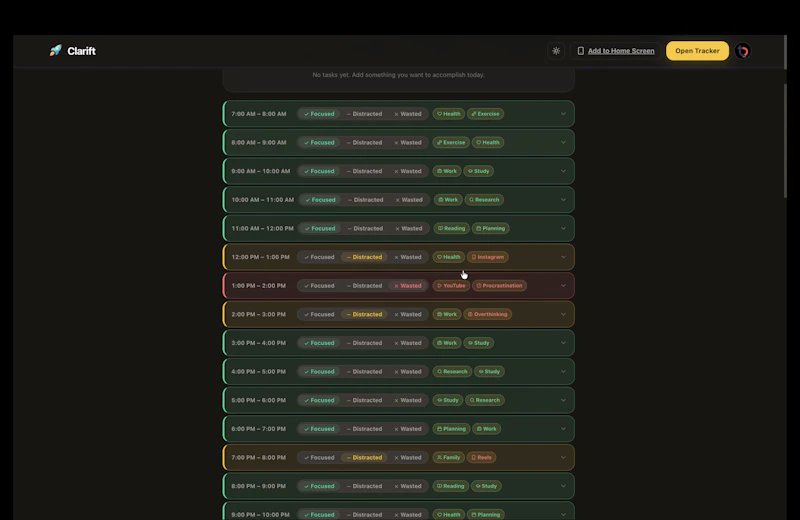
Task: Click Reels tag in 7:00 PM row
Action: pos(481,457)
